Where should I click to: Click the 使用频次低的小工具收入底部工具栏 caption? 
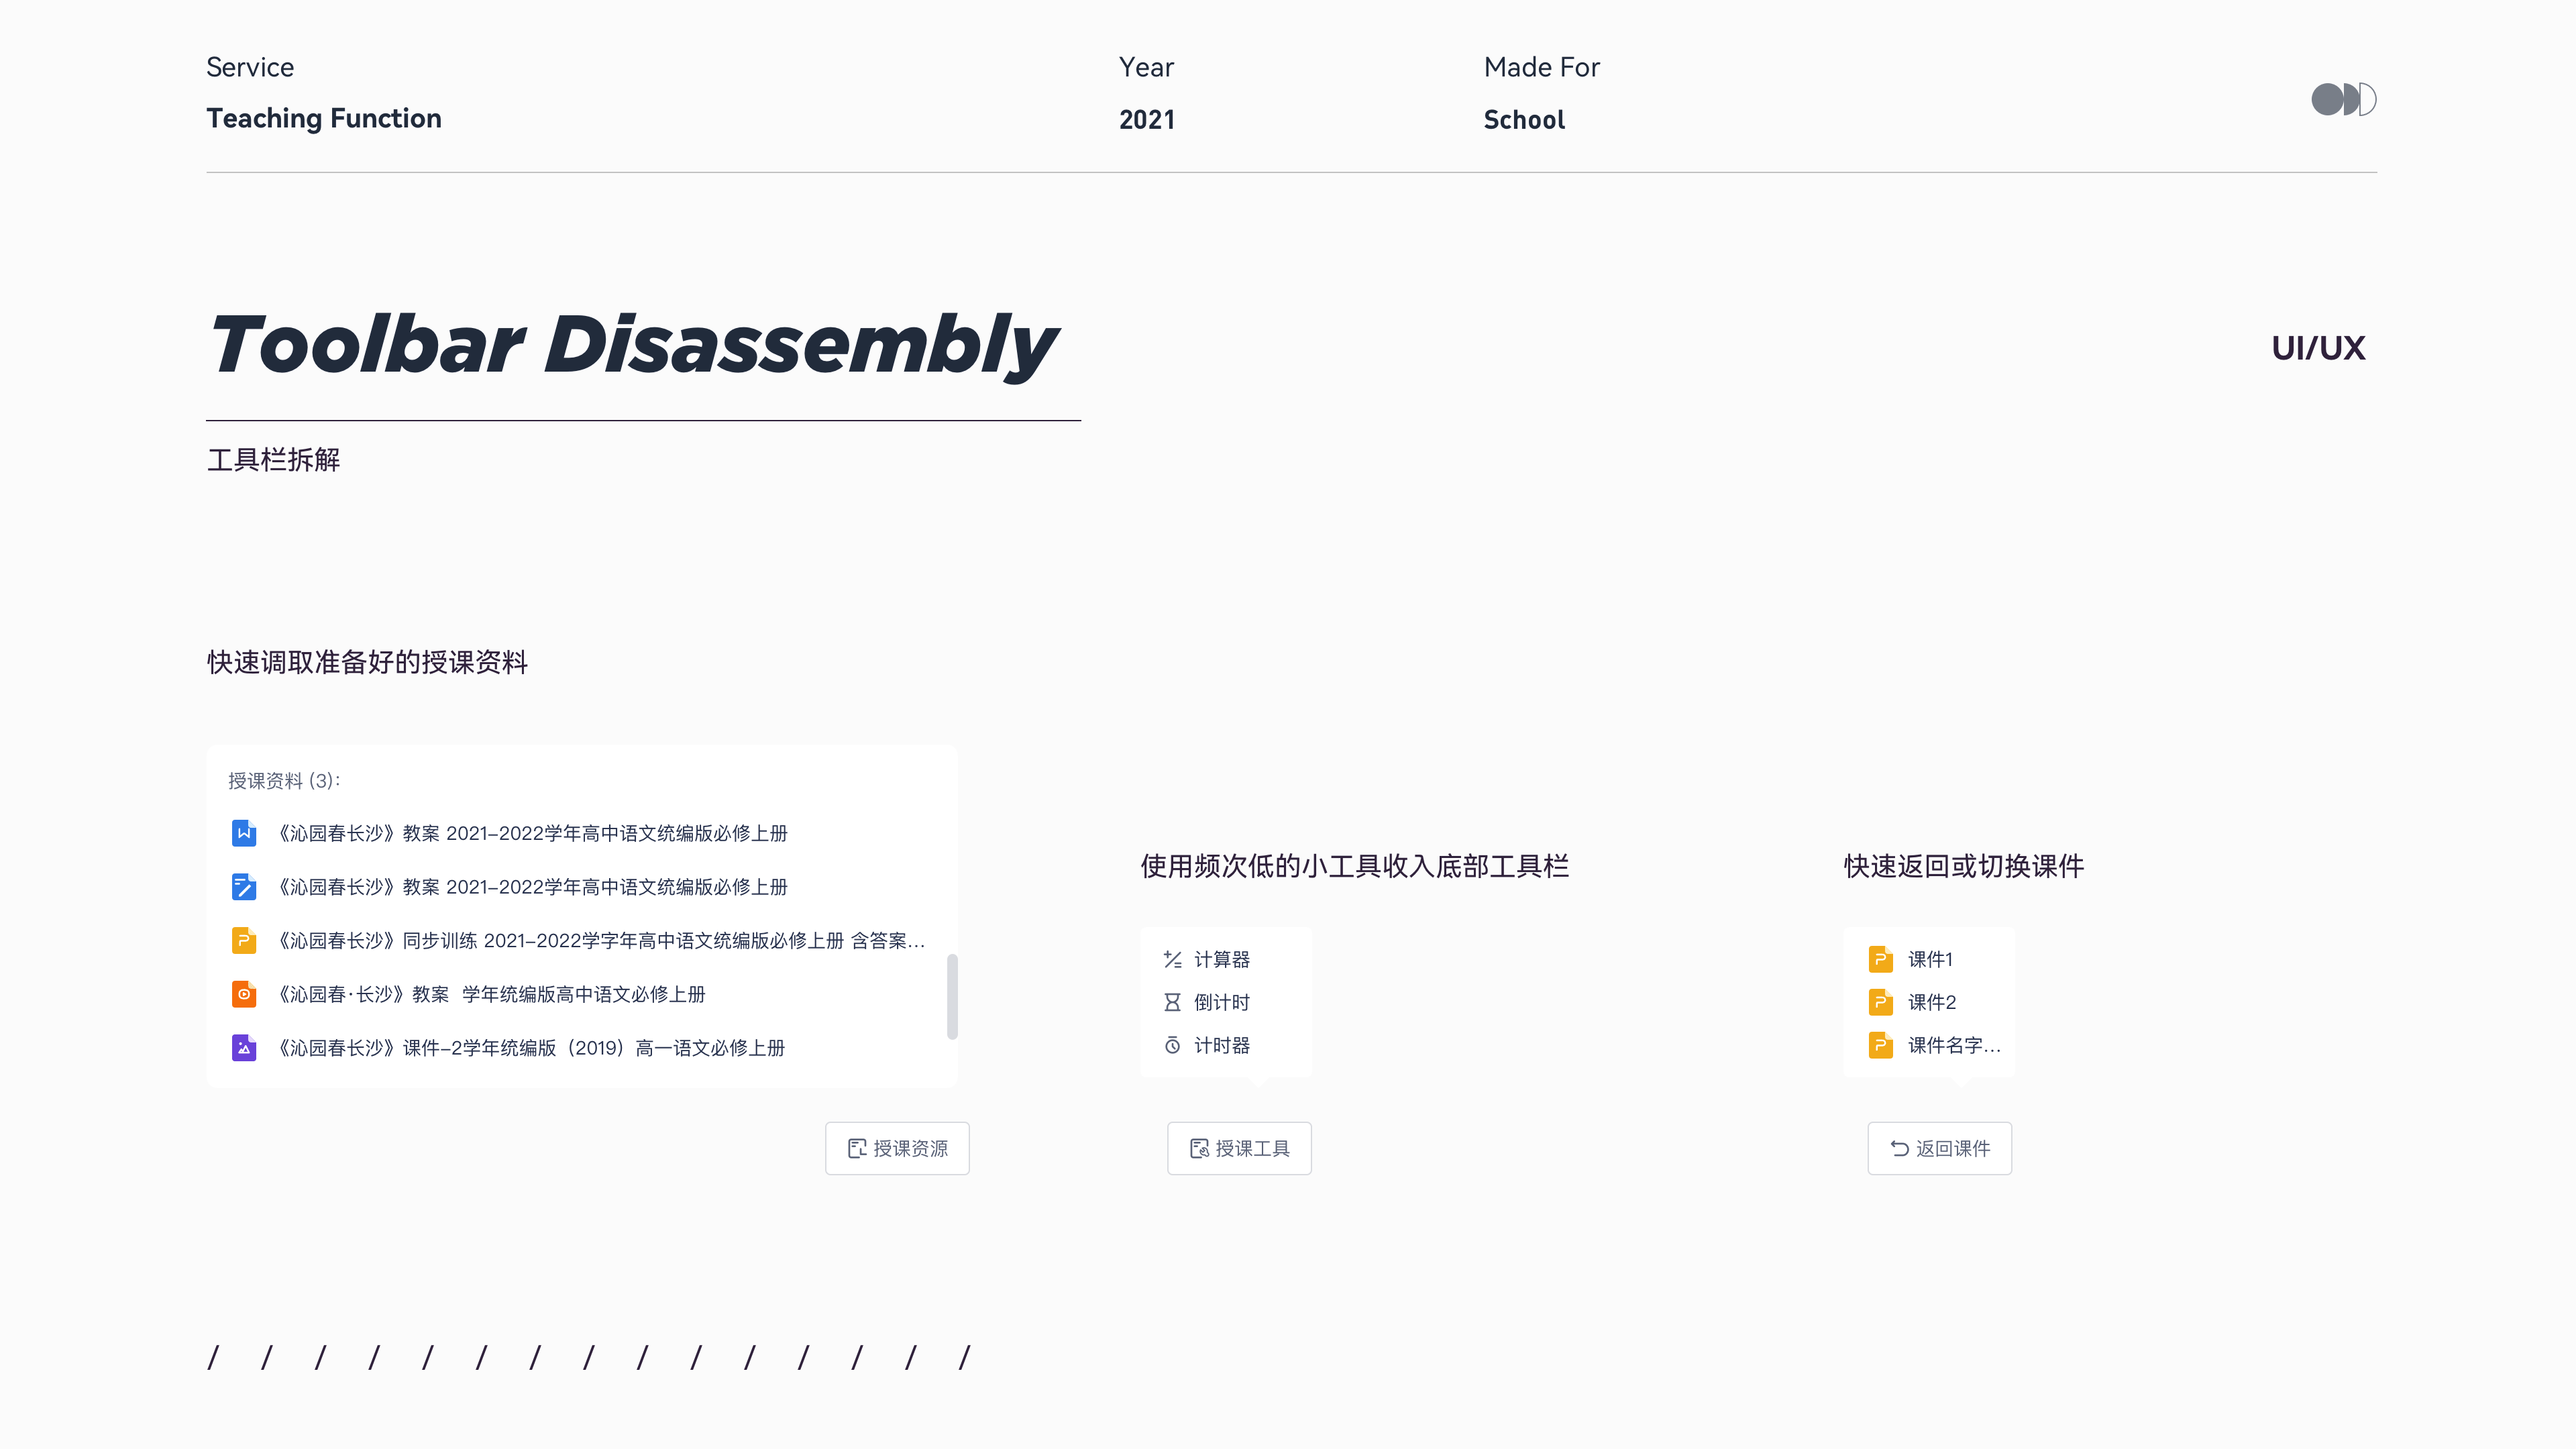click(1354, 866)
